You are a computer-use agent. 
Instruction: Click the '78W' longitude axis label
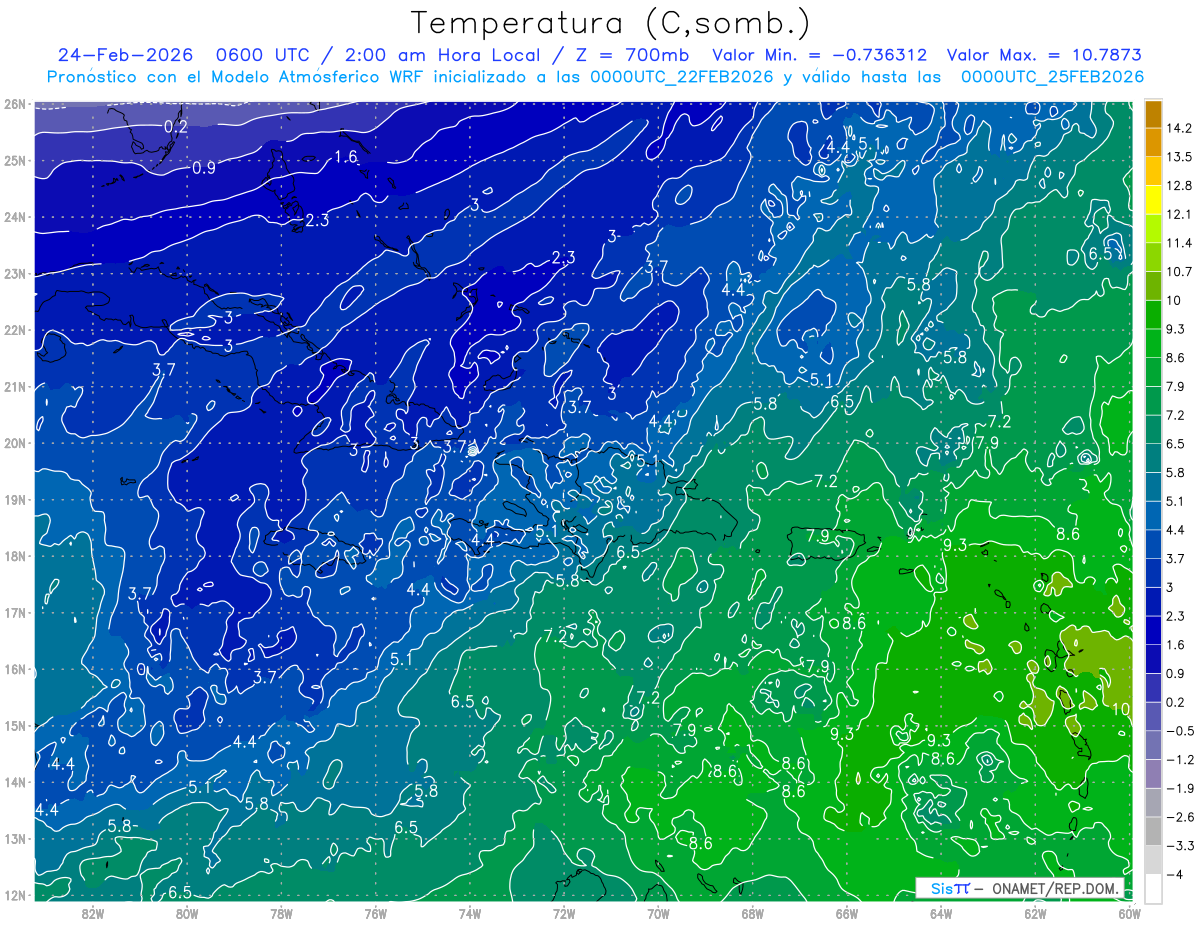pyautogui.click(x=281, y=913)
